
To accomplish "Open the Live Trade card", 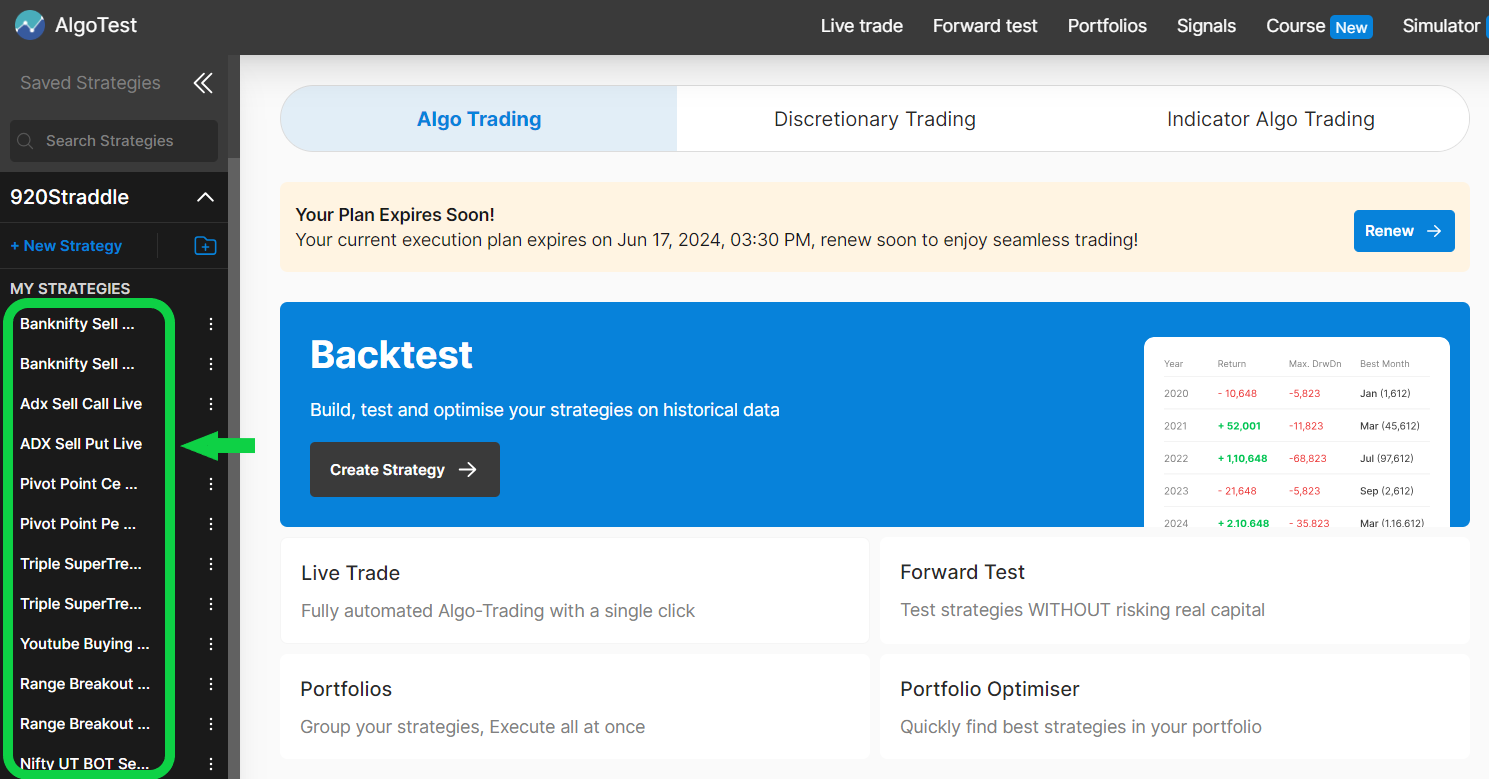I will [x=575, y=590].
